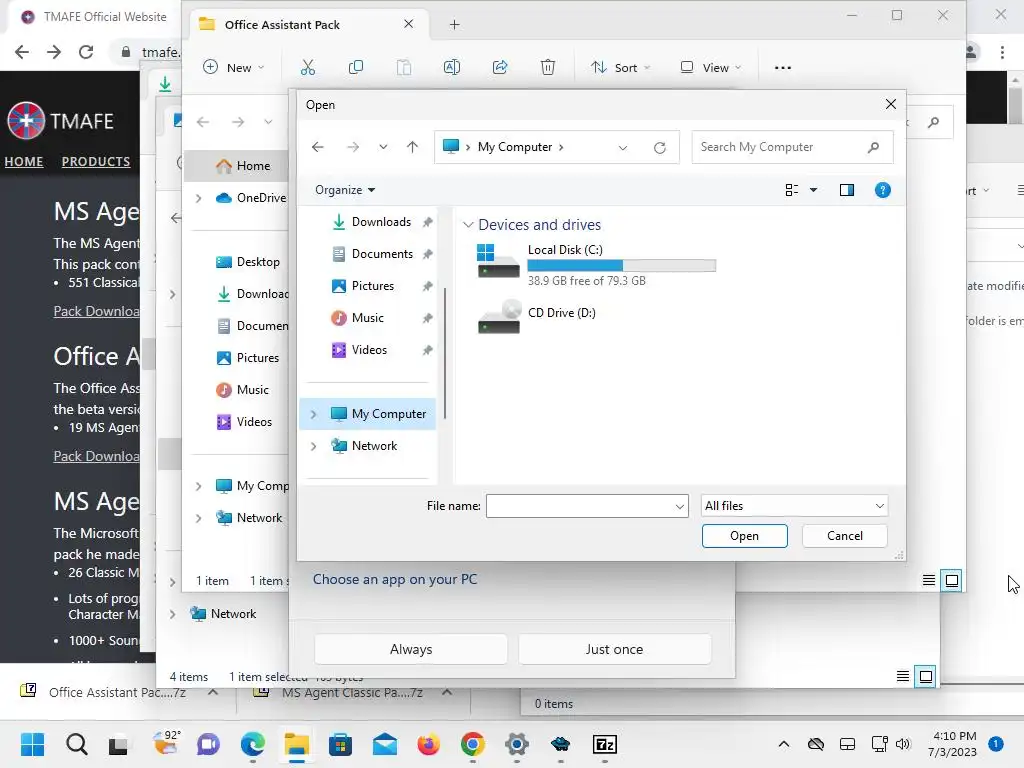Expand My Computer in Open dialog tree
The height and width of the screenshot is (768, 1024).
(x=313, y=414)
